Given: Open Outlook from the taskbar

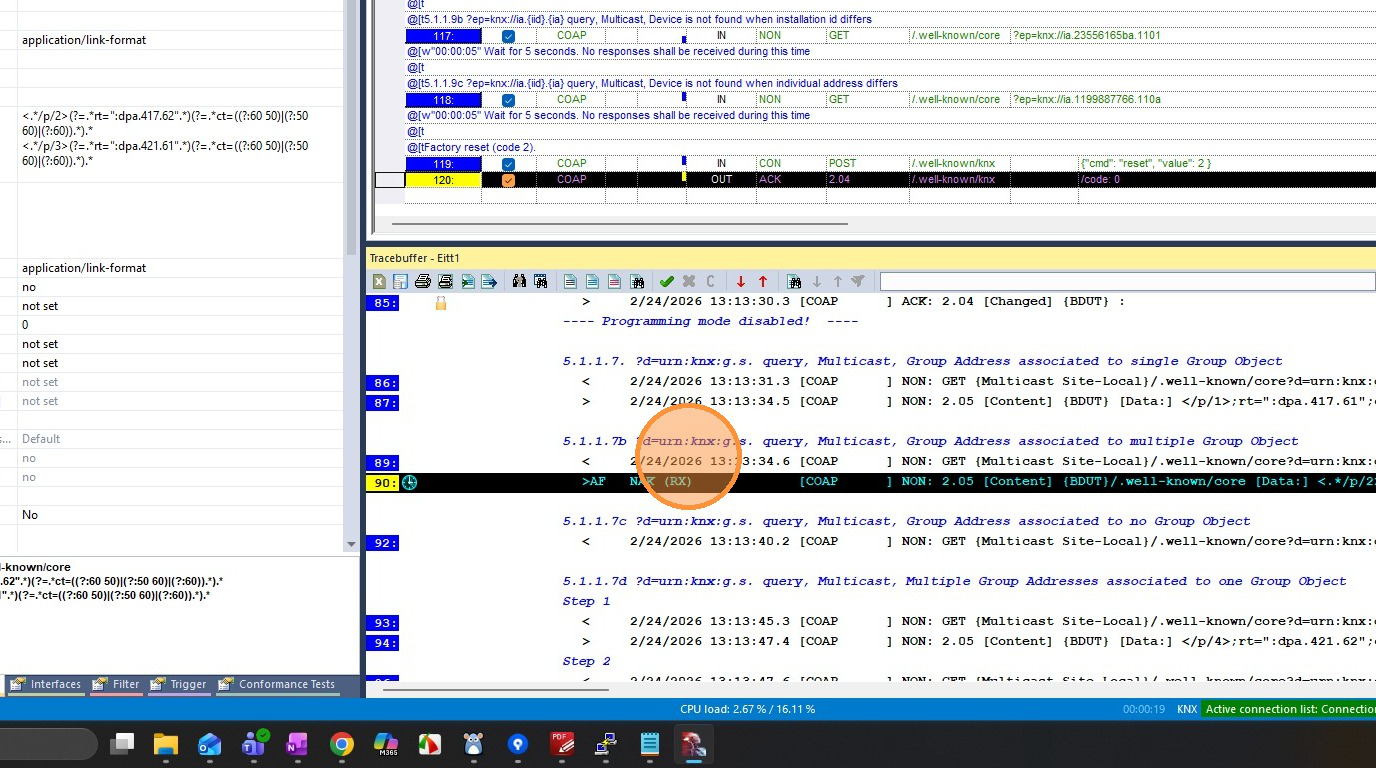Looking at the screenshot, I should pyautogui.click(x=210, y=744).
